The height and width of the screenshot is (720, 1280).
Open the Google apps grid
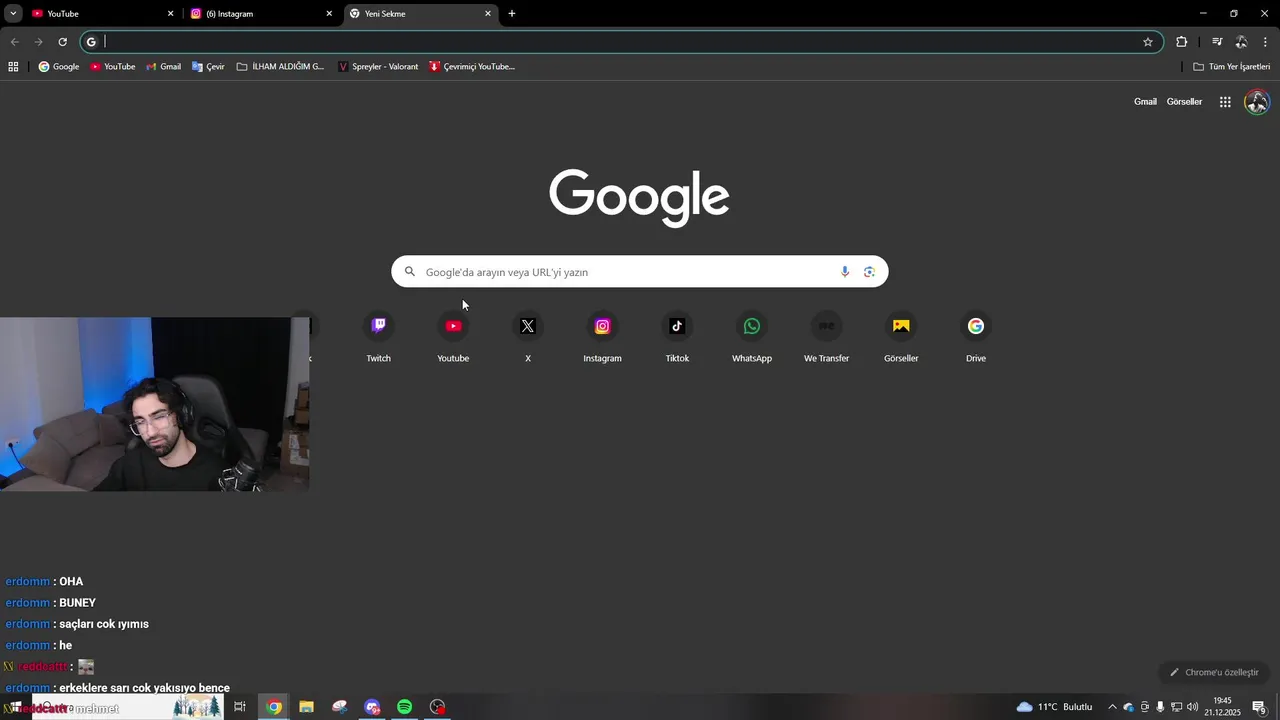pos(1225,102)
